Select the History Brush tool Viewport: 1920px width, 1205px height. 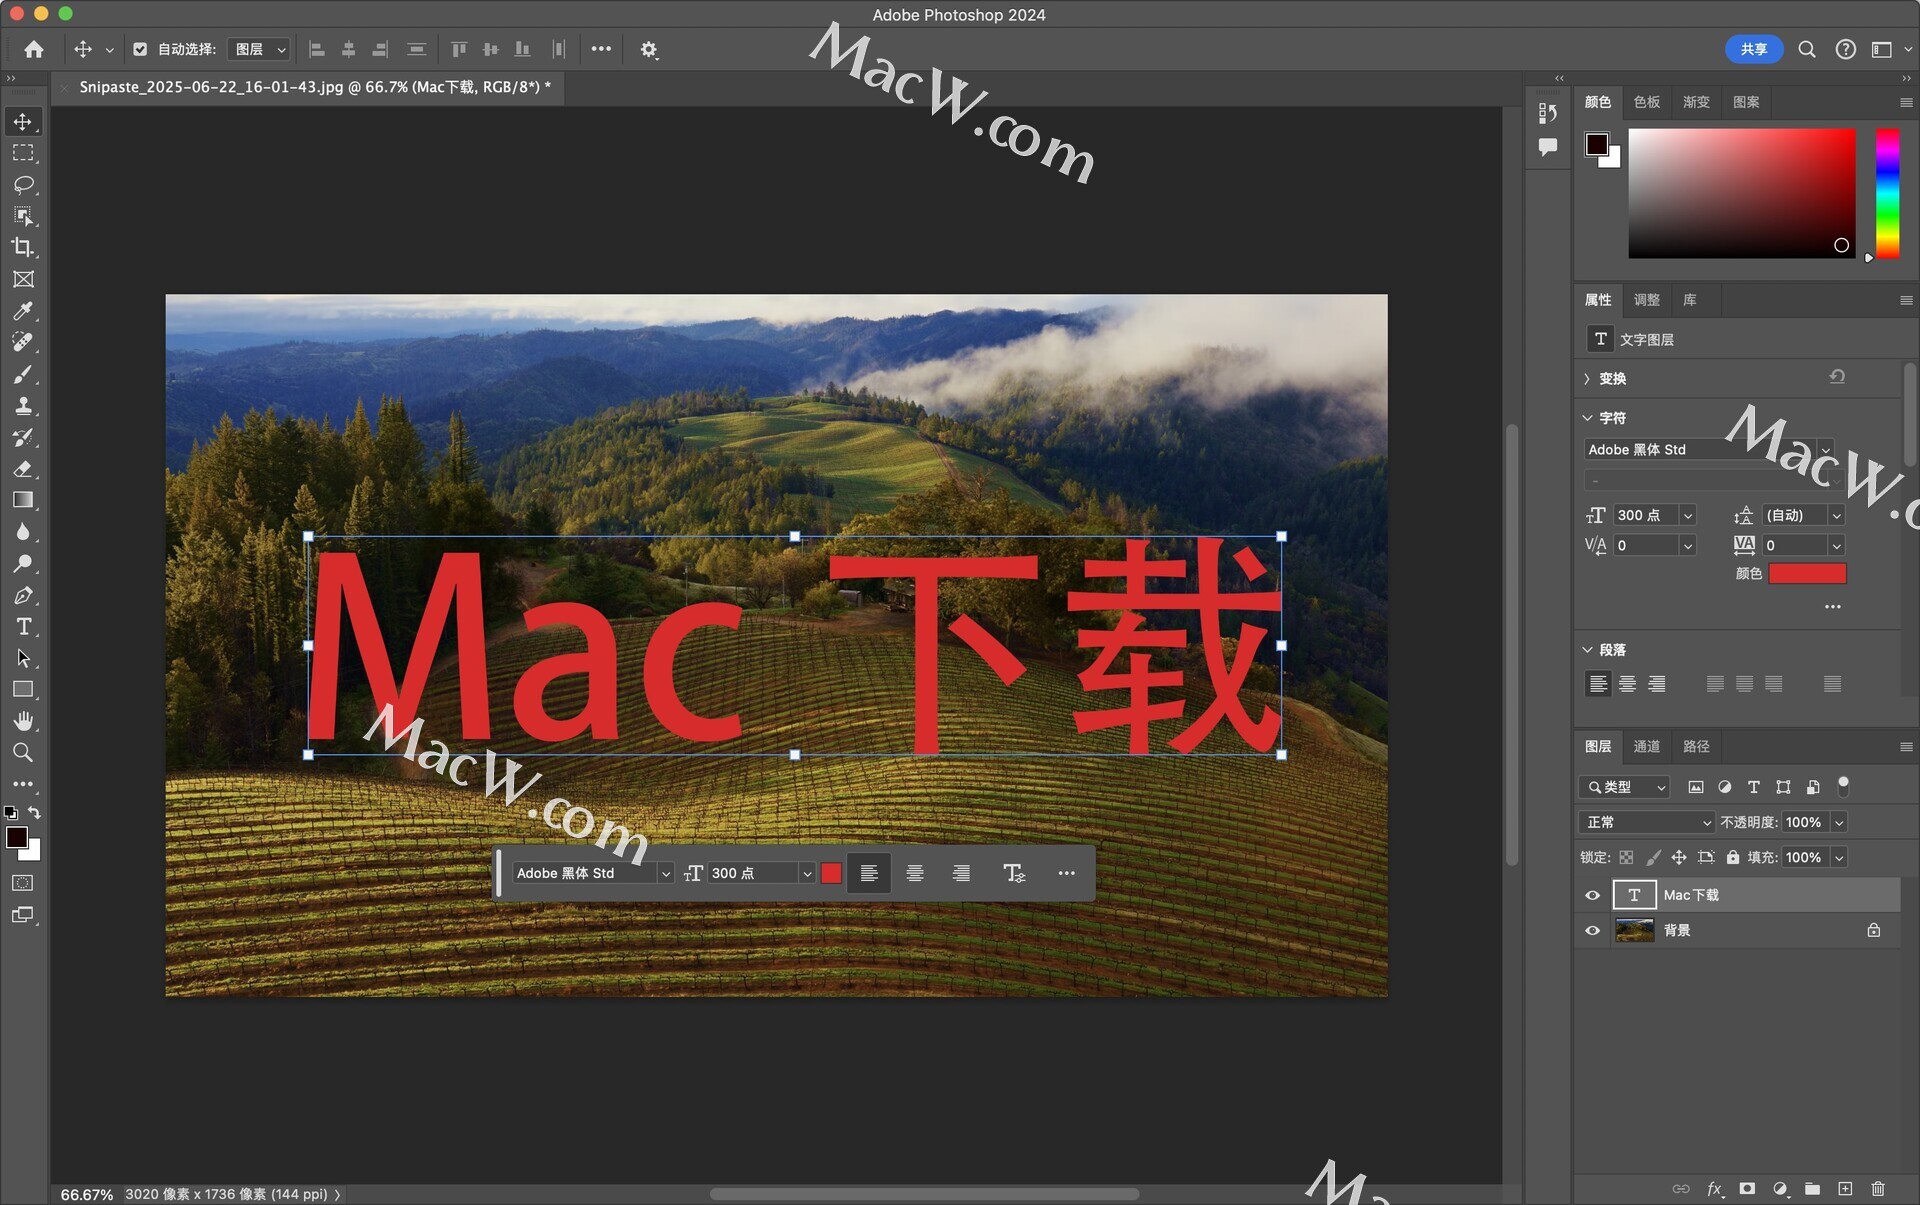click(23, 437)
